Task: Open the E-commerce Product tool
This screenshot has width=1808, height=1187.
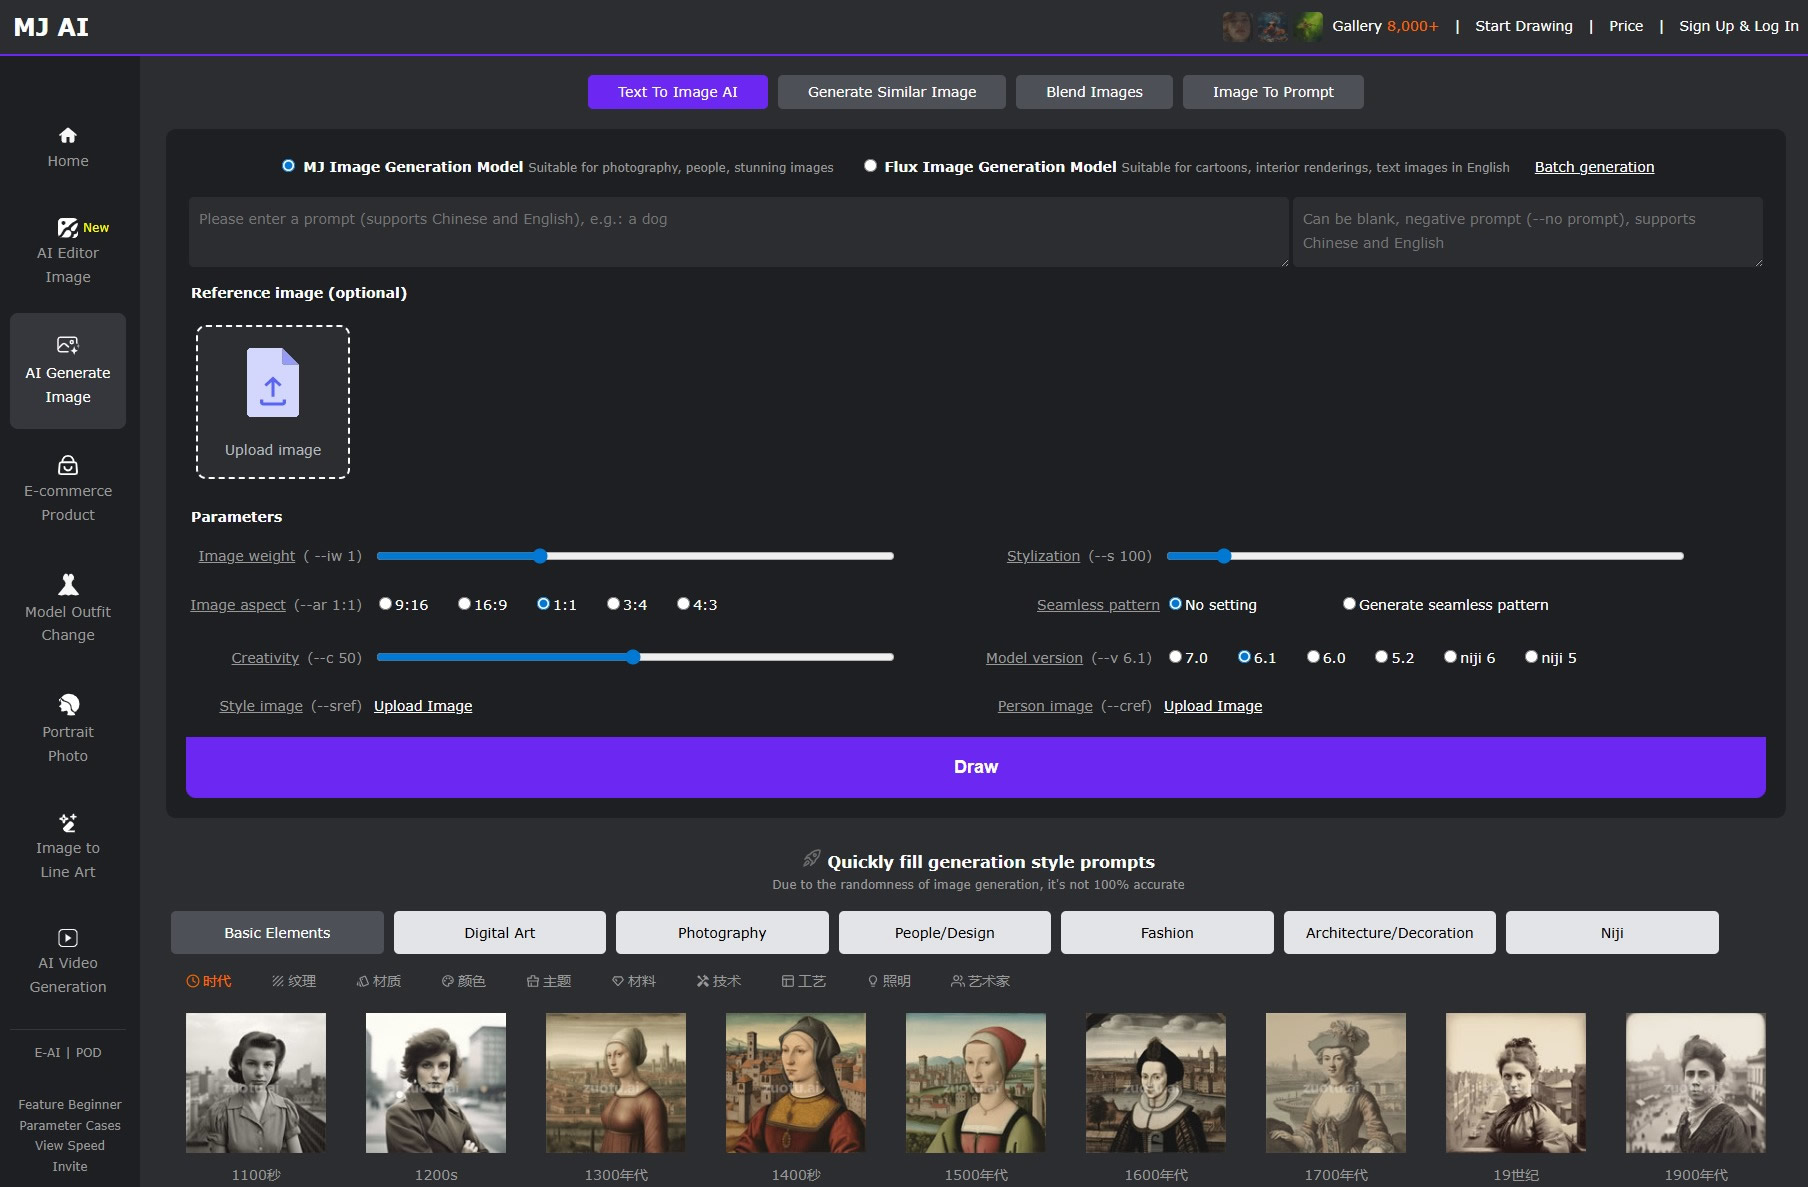Action: [x=68, y=490]
